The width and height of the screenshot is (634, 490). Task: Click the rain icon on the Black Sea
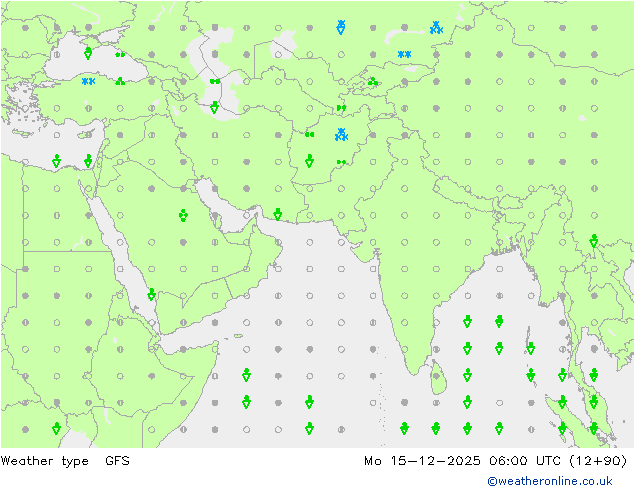88,53
